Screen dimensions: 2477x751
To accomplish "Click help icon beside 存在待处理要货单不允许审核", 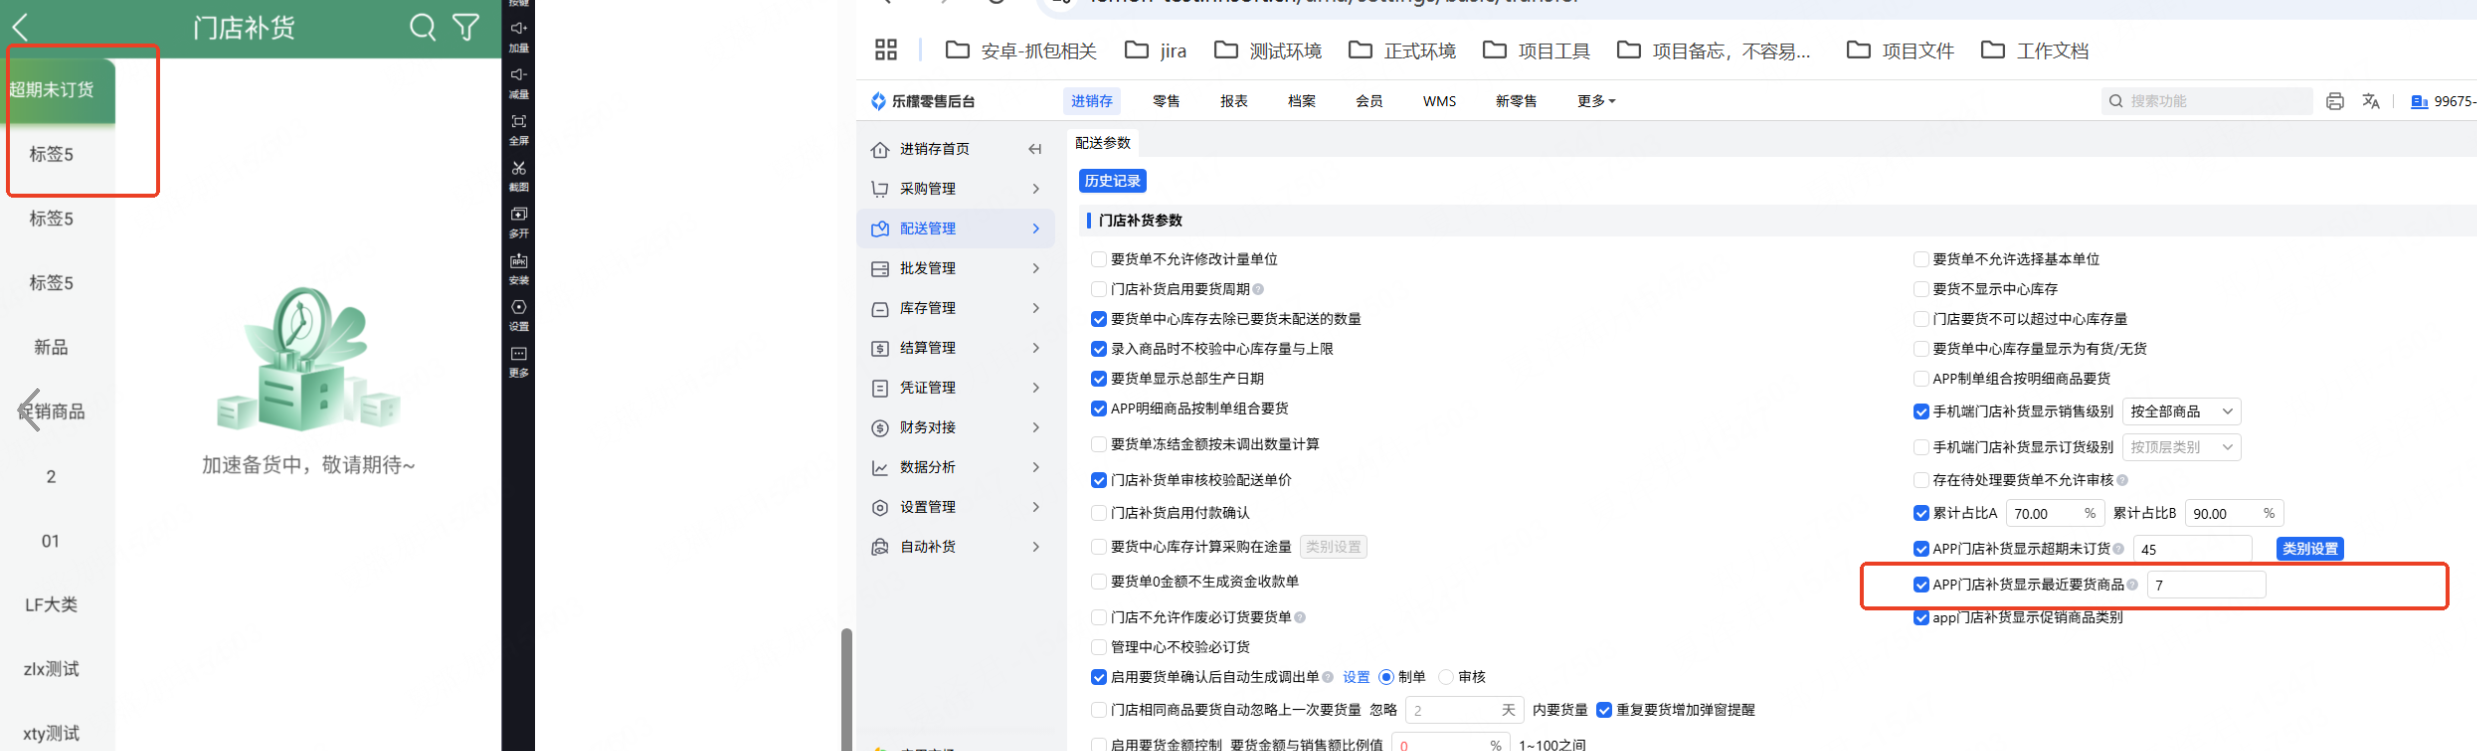I will point(2122,480).
